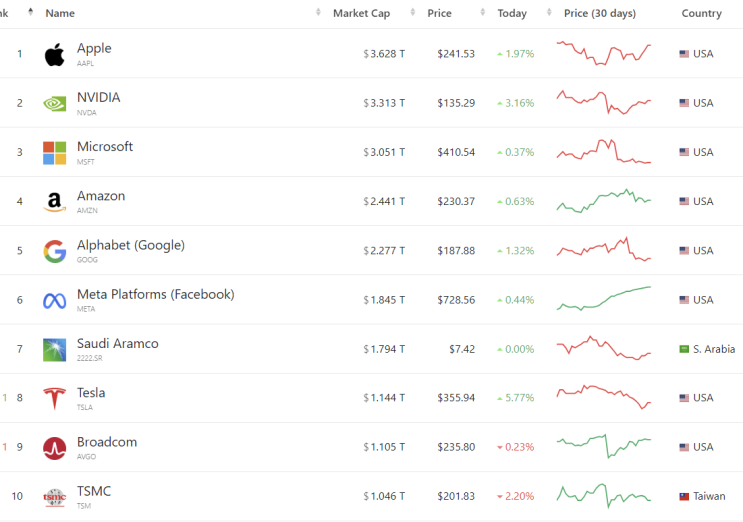Sort the list by Name header
Image resolution: width=743 pixels, height=522 pixels.
[60, 14]
